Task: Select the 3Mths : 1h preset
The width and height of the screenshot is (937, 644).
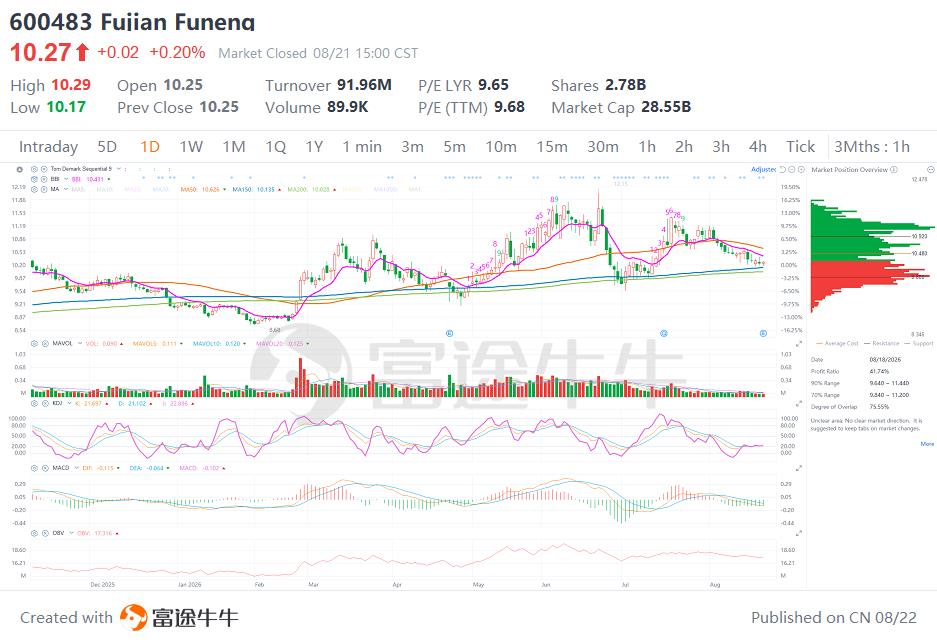Action: [872, 147]
